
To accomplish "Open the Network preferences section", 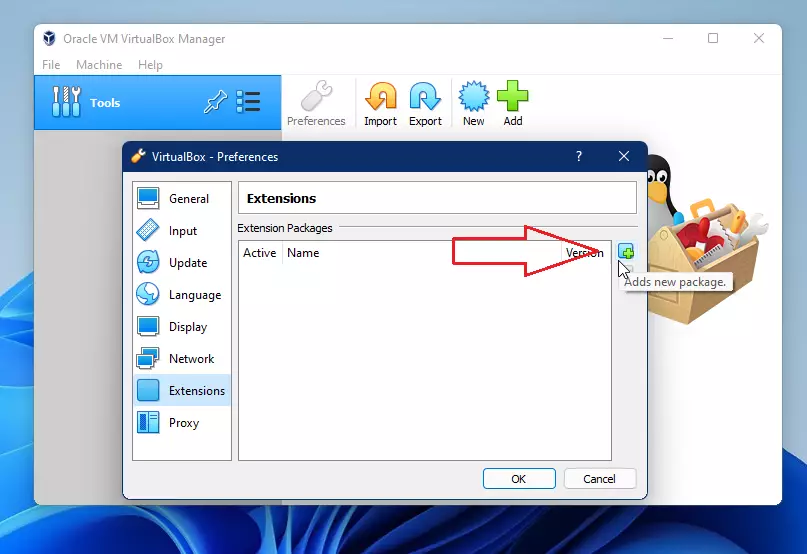I will (x=182, y=358).
